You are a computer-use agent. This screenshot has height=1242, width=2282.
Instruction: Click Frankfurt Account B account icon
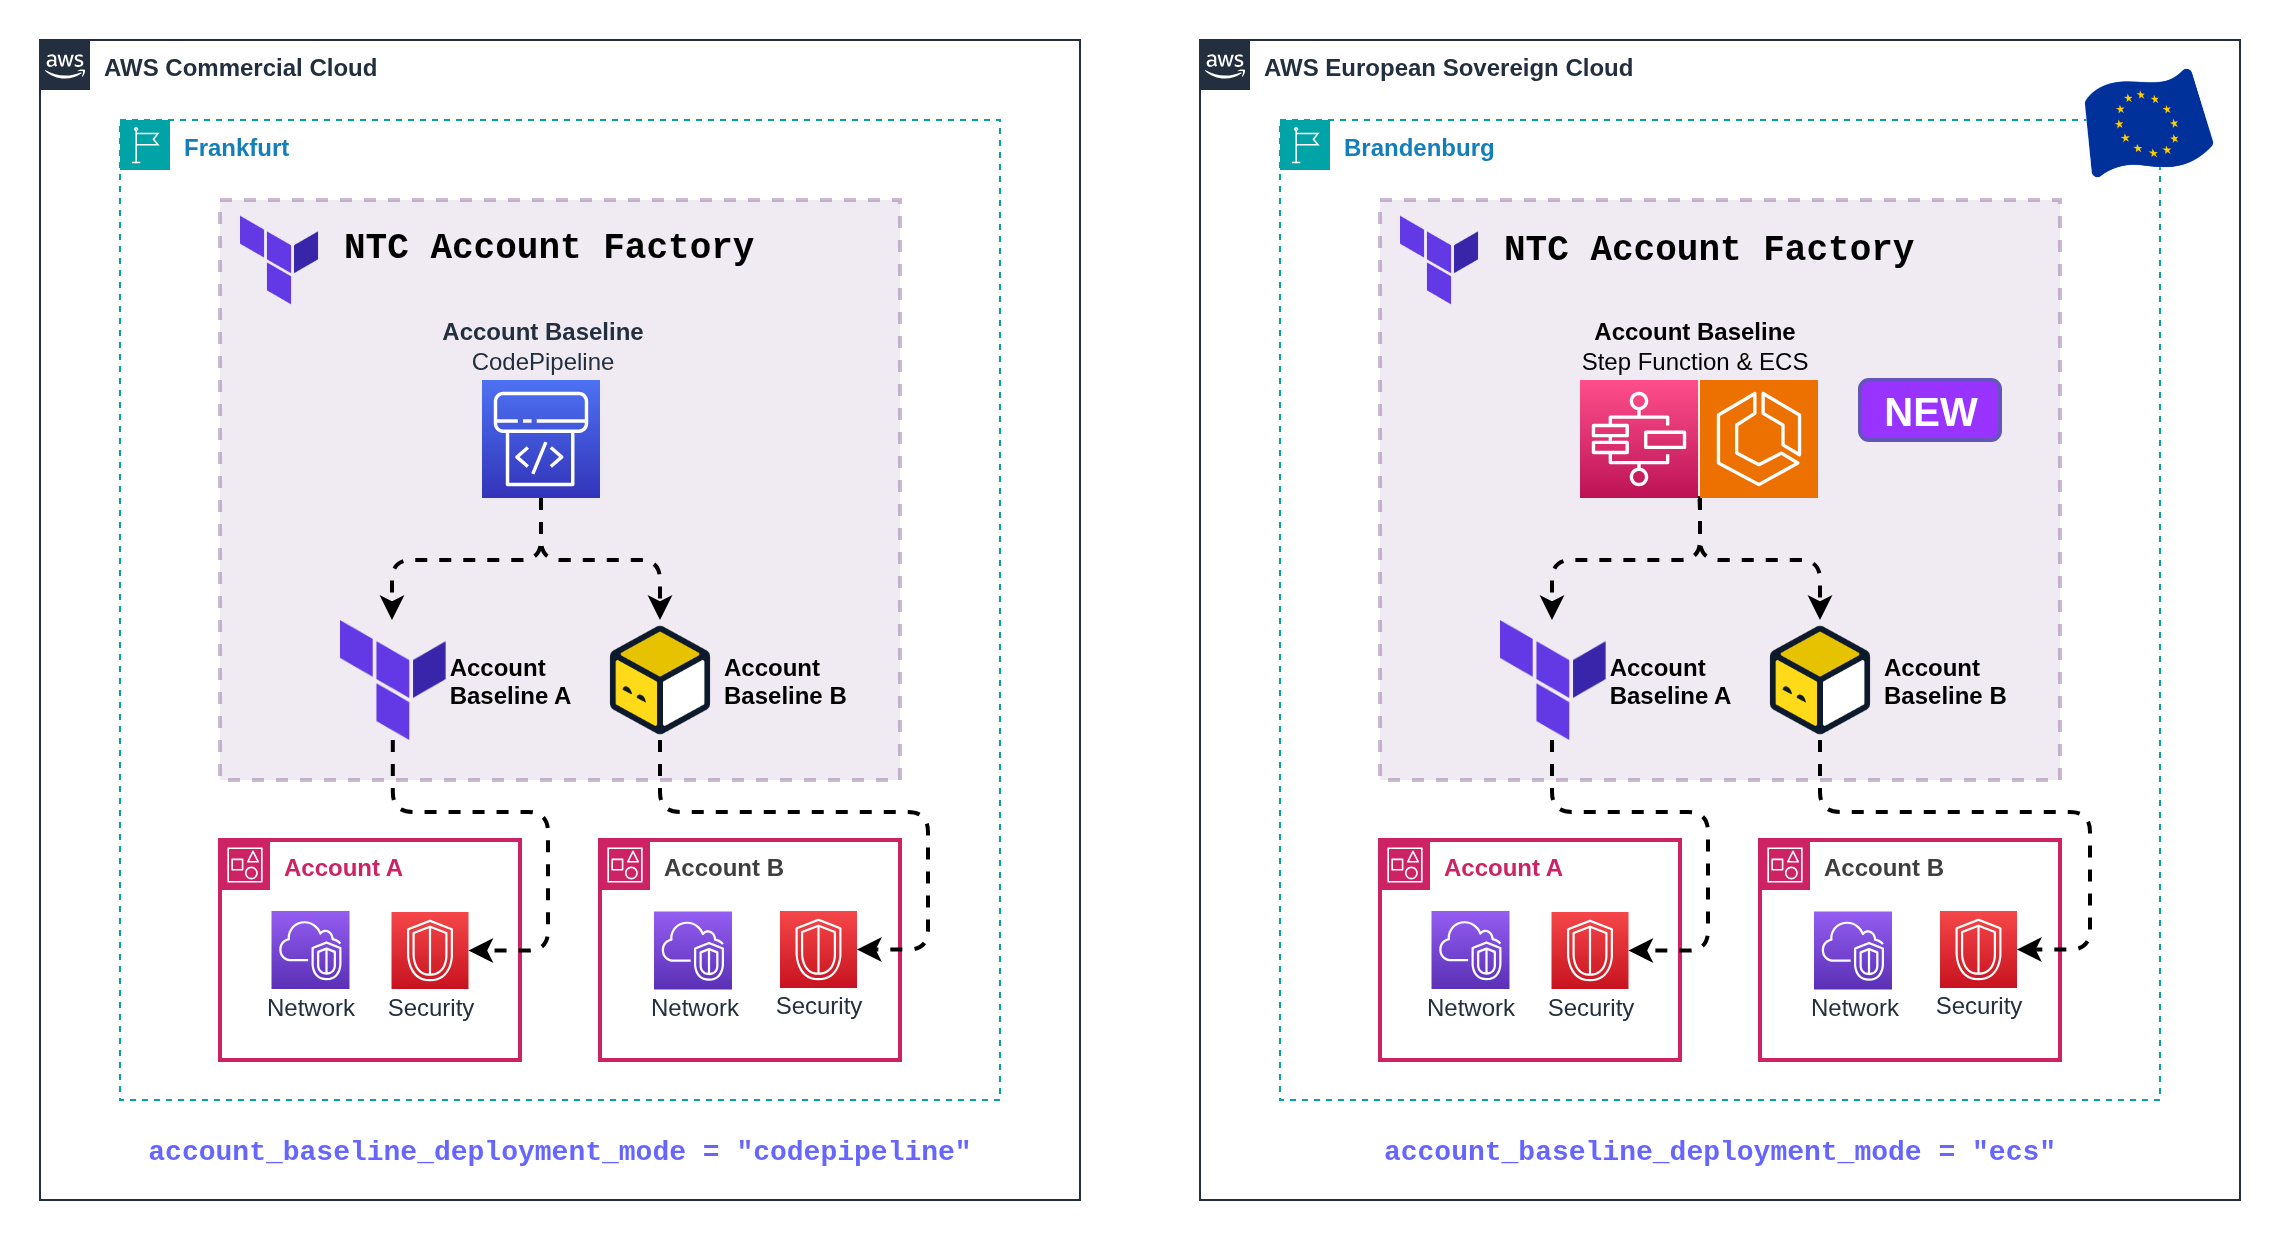625,865
